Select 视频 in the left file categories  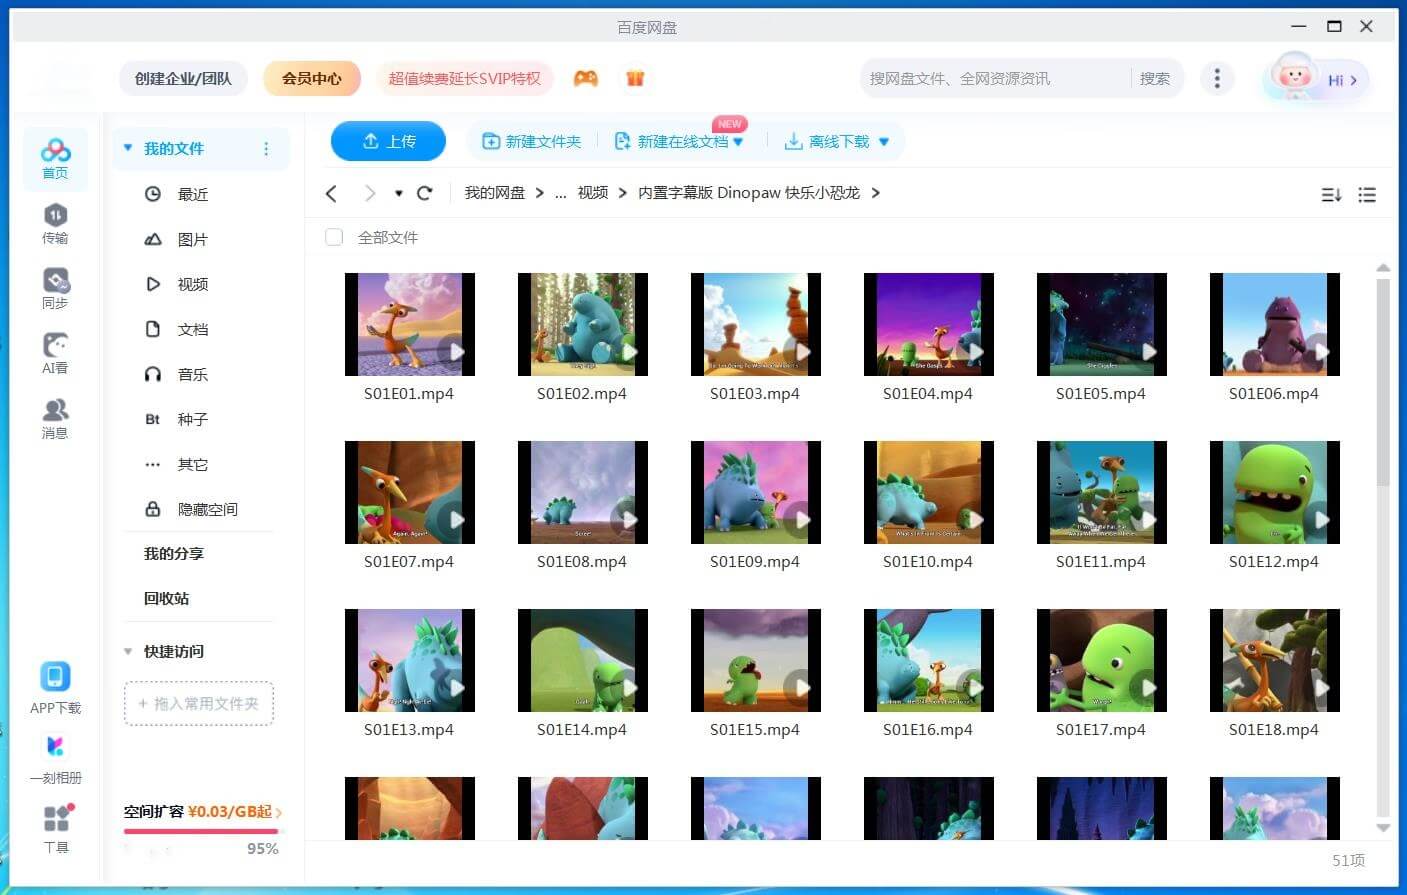192,284
